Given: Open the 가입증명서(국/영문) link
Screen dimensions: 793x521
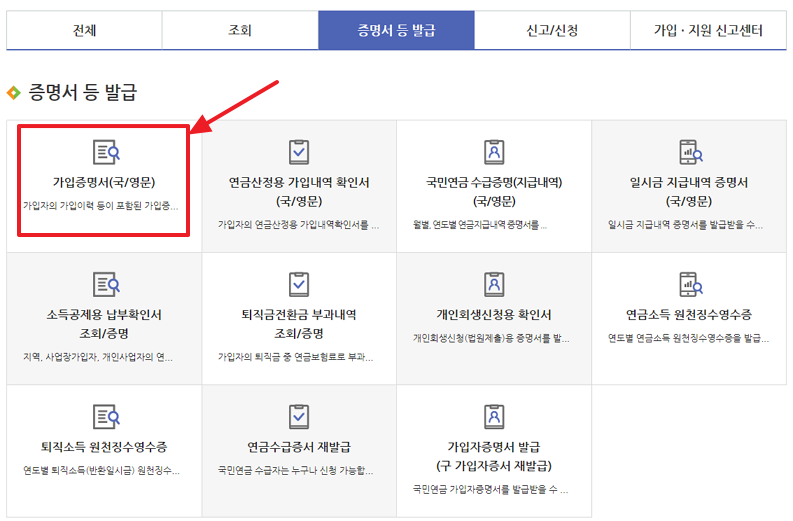Looking at the screenshot, I should (104, 183).
